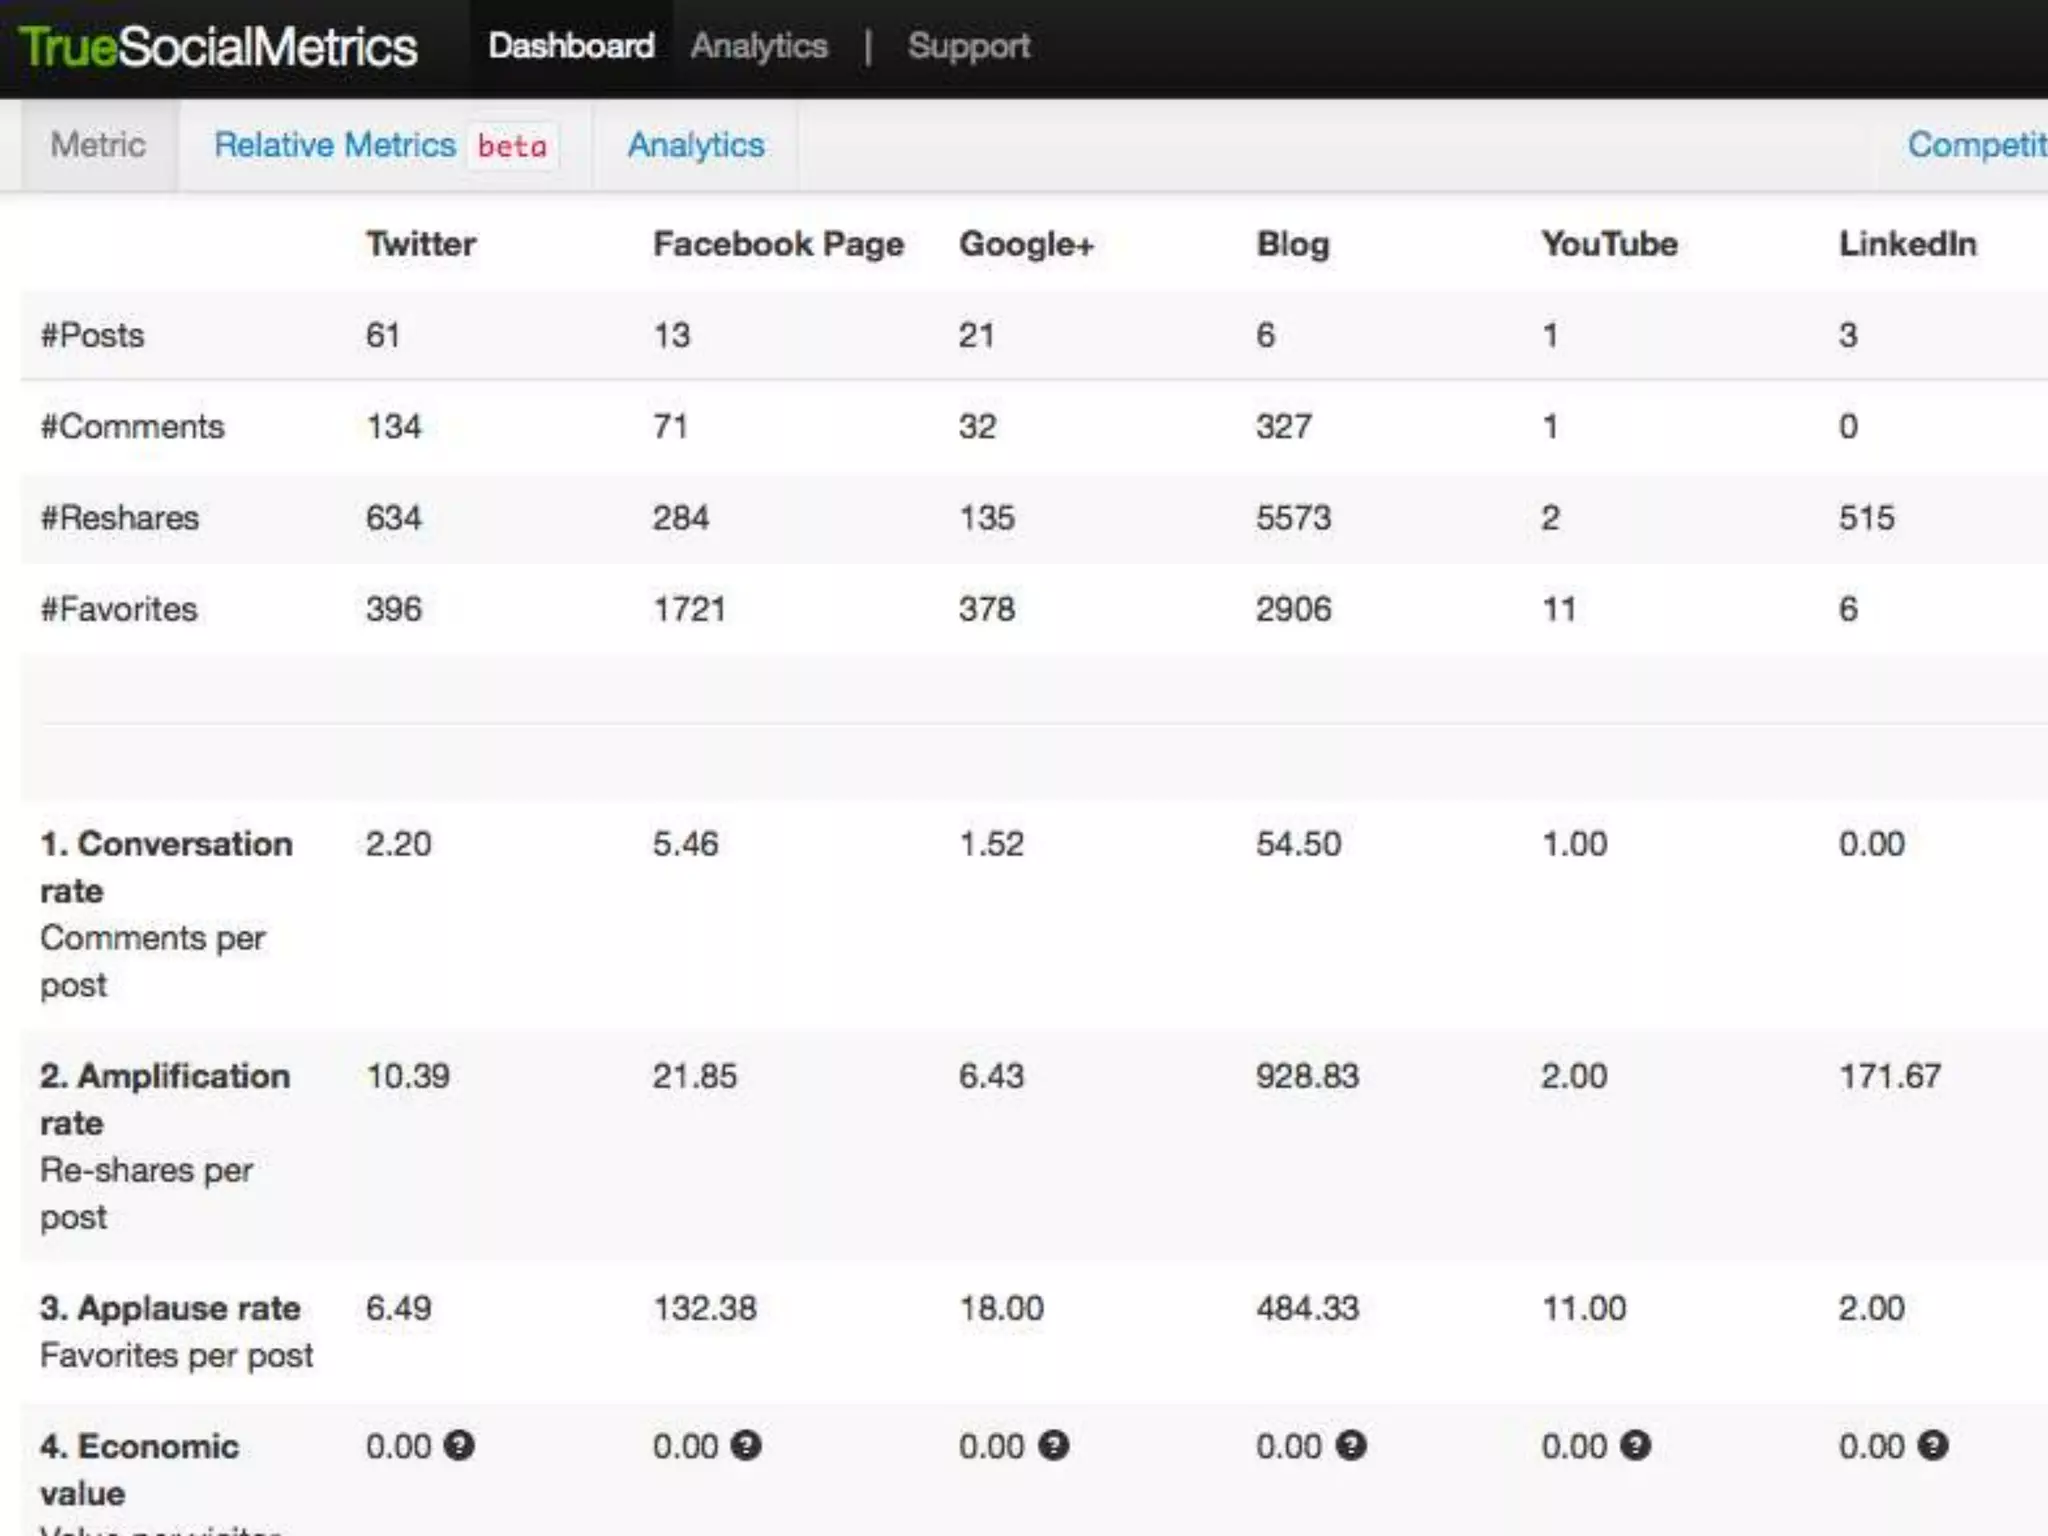Click the YouTube column header
The image size is (2048, 1536).
[1609, 244]
